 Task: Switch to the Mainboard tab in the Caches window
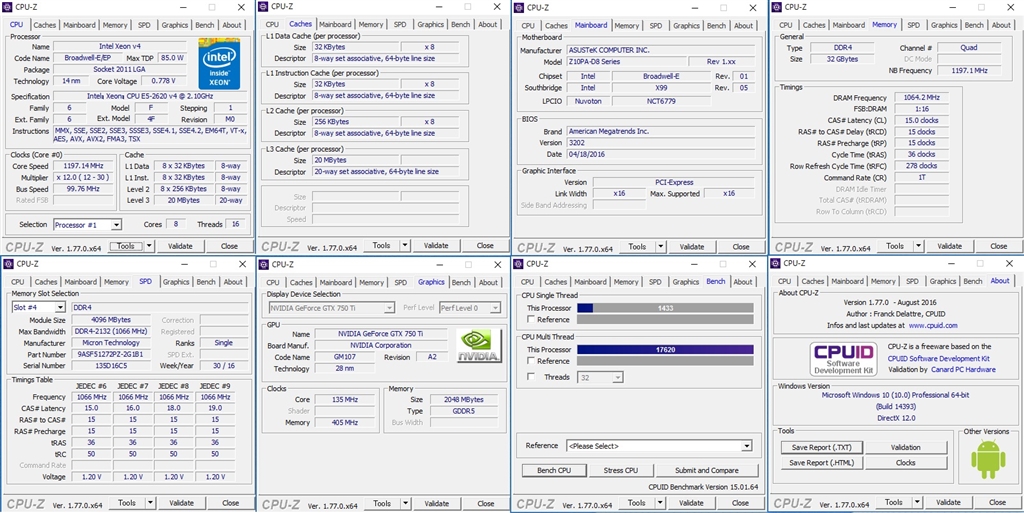coord(335,24)
